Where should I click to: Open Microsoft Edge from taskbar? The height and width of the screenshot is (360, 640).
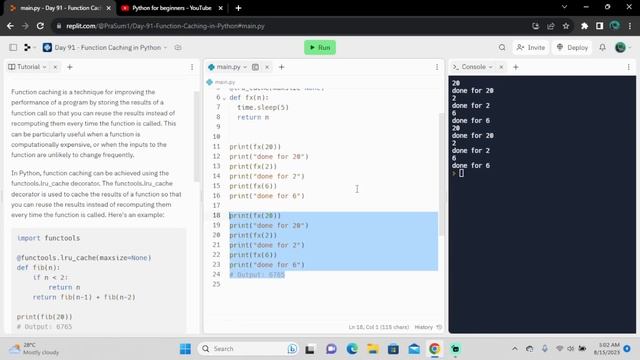(352, 349)
